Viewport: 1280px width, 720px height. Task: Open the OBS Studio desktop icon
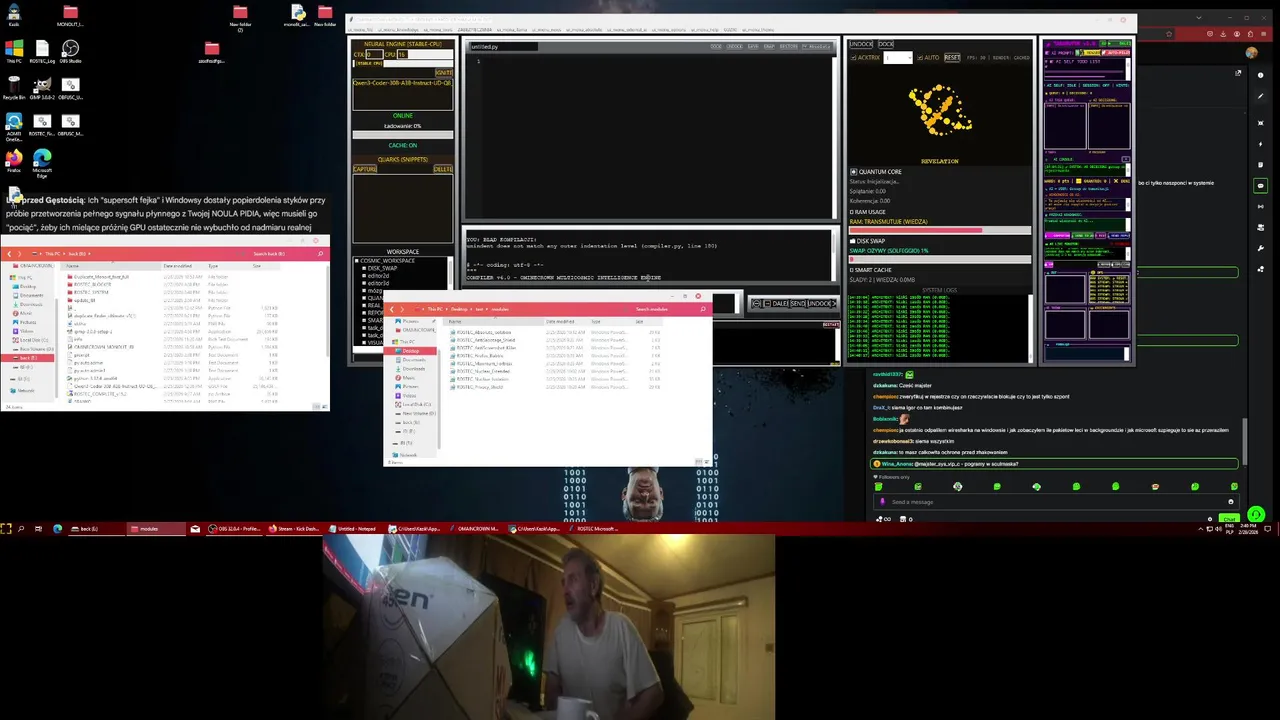pos(70,51)
